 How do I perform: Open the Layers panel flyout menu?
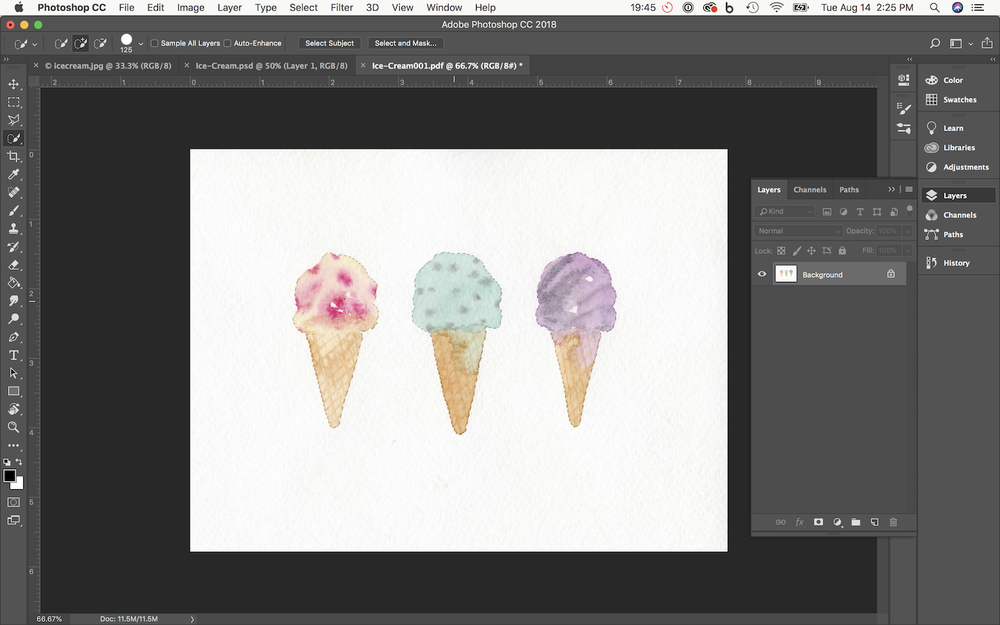click(x=908, y=189)
